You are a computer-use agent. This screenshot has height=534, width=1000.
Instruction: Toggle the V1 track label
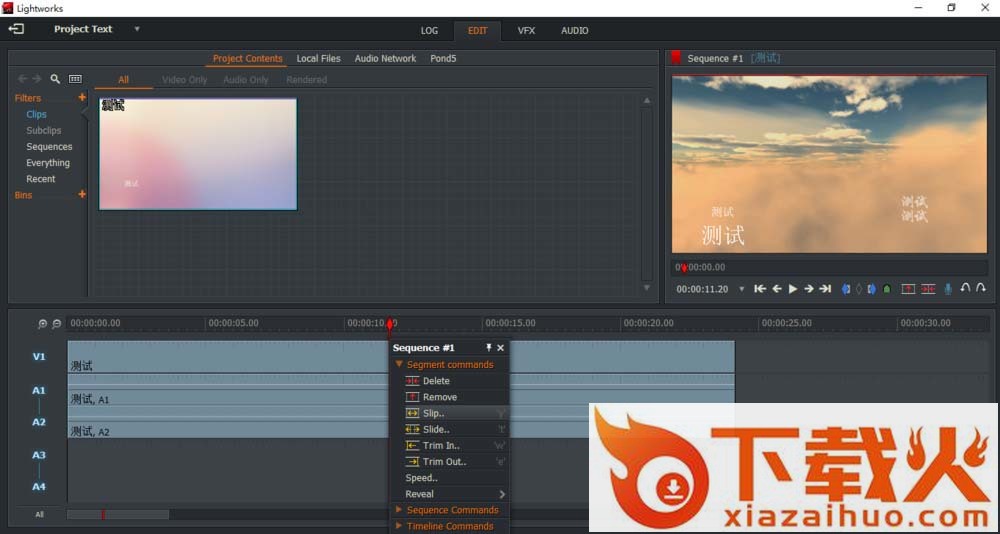pos(39,357)
